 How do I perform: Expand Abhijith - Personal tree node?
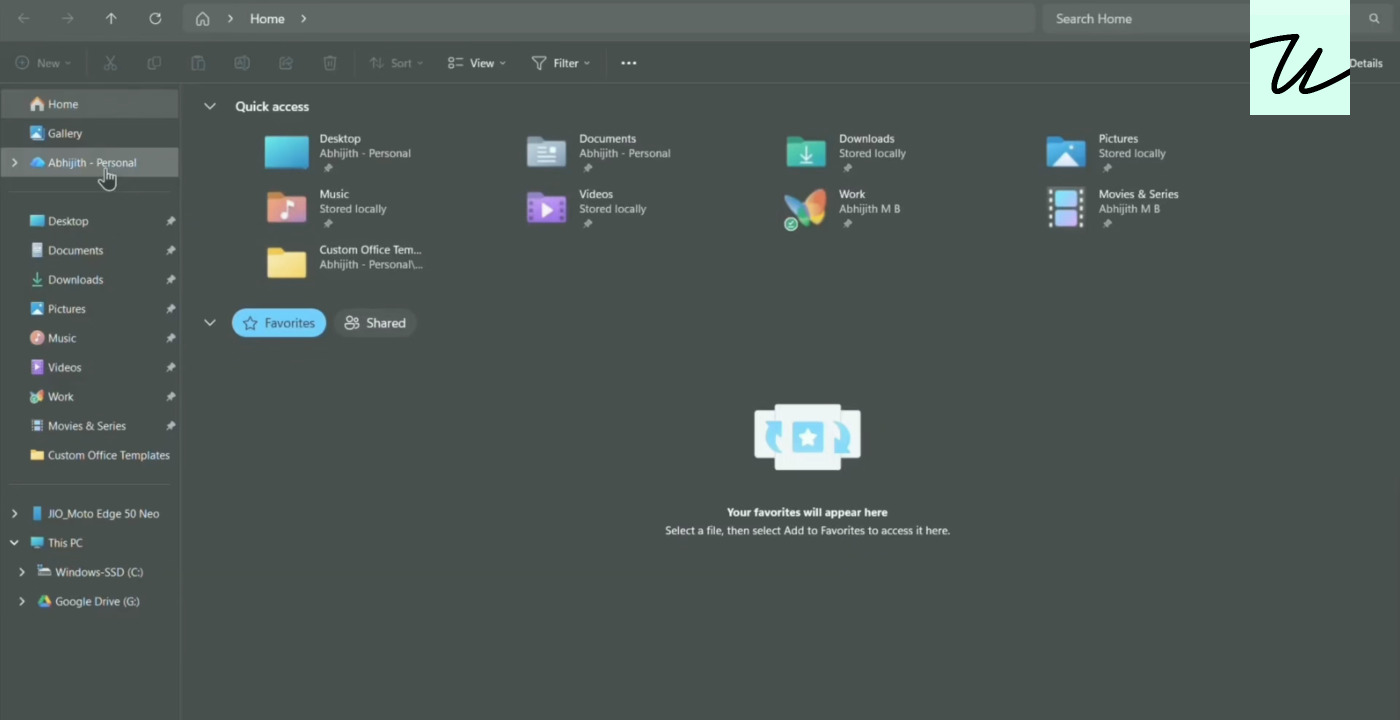click(14, 162)
